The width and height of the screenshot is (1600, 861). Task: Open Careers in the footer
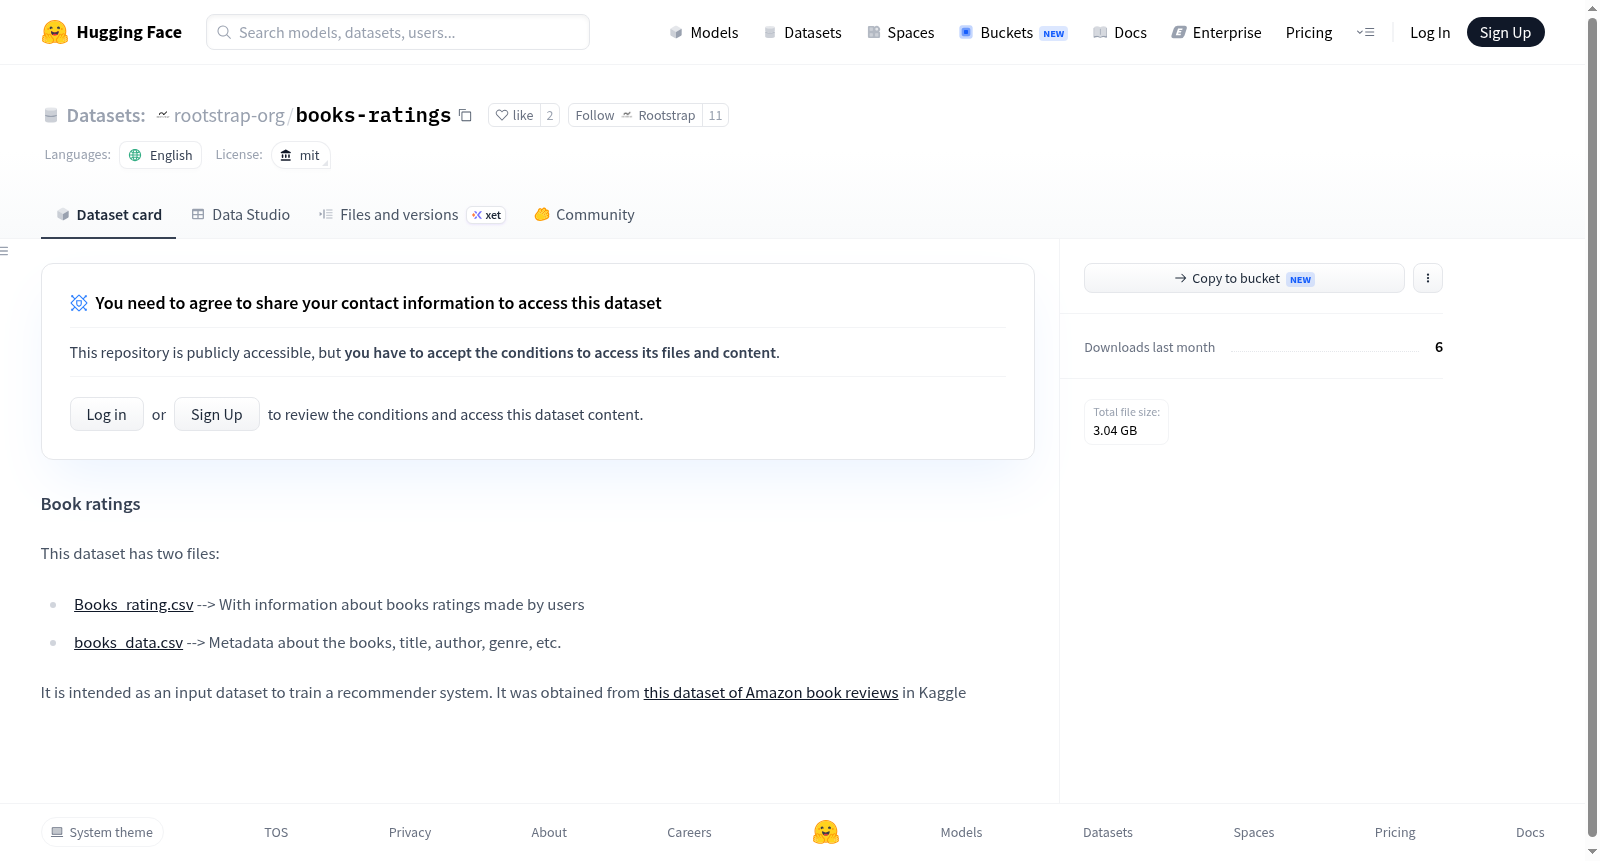pyautogui.click(x=689, y=832)
